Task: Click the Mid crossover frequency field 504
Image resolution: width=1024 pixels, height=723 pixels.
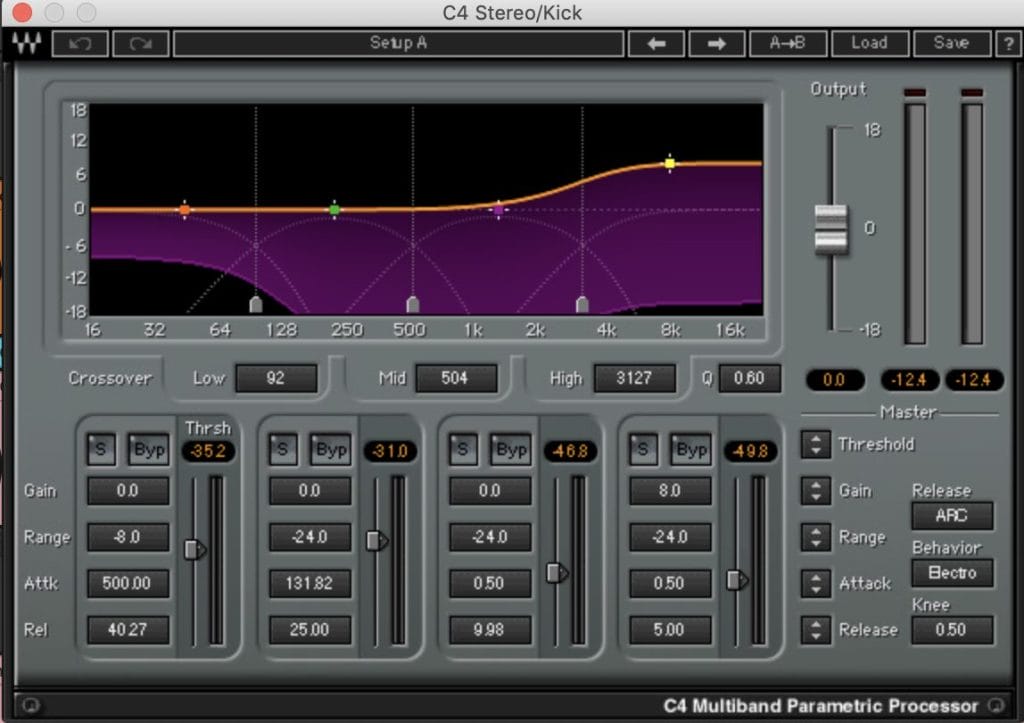Action: click(455, 378)
